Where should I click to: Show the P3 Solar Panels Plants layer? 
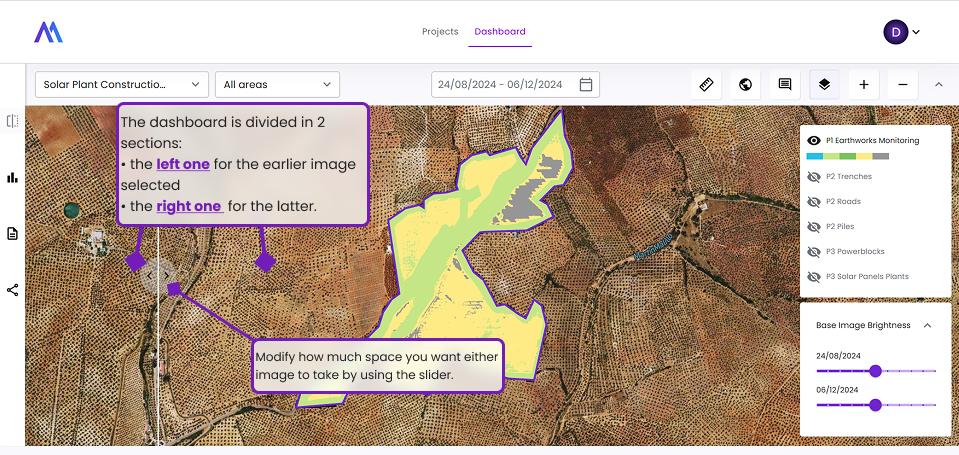813,276
